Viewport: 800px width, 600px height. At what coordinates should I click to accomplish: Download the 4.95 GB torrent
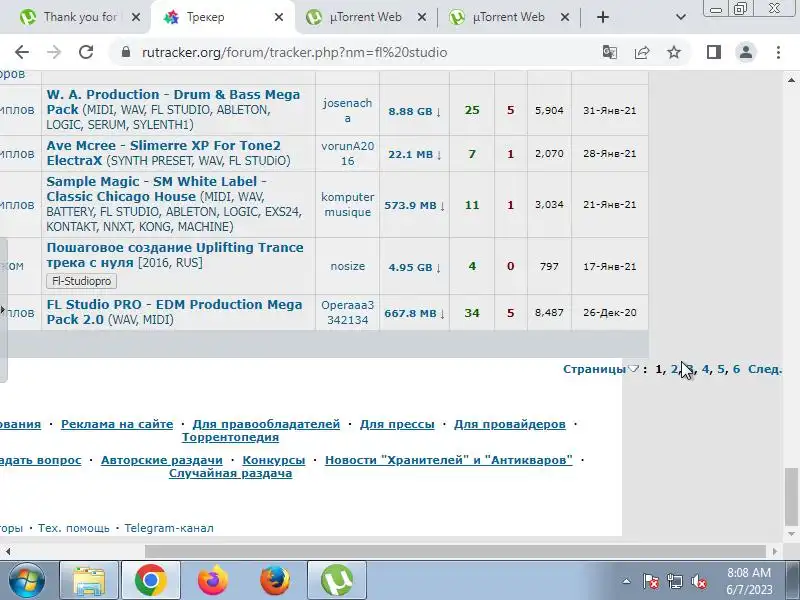click(414, 267)
